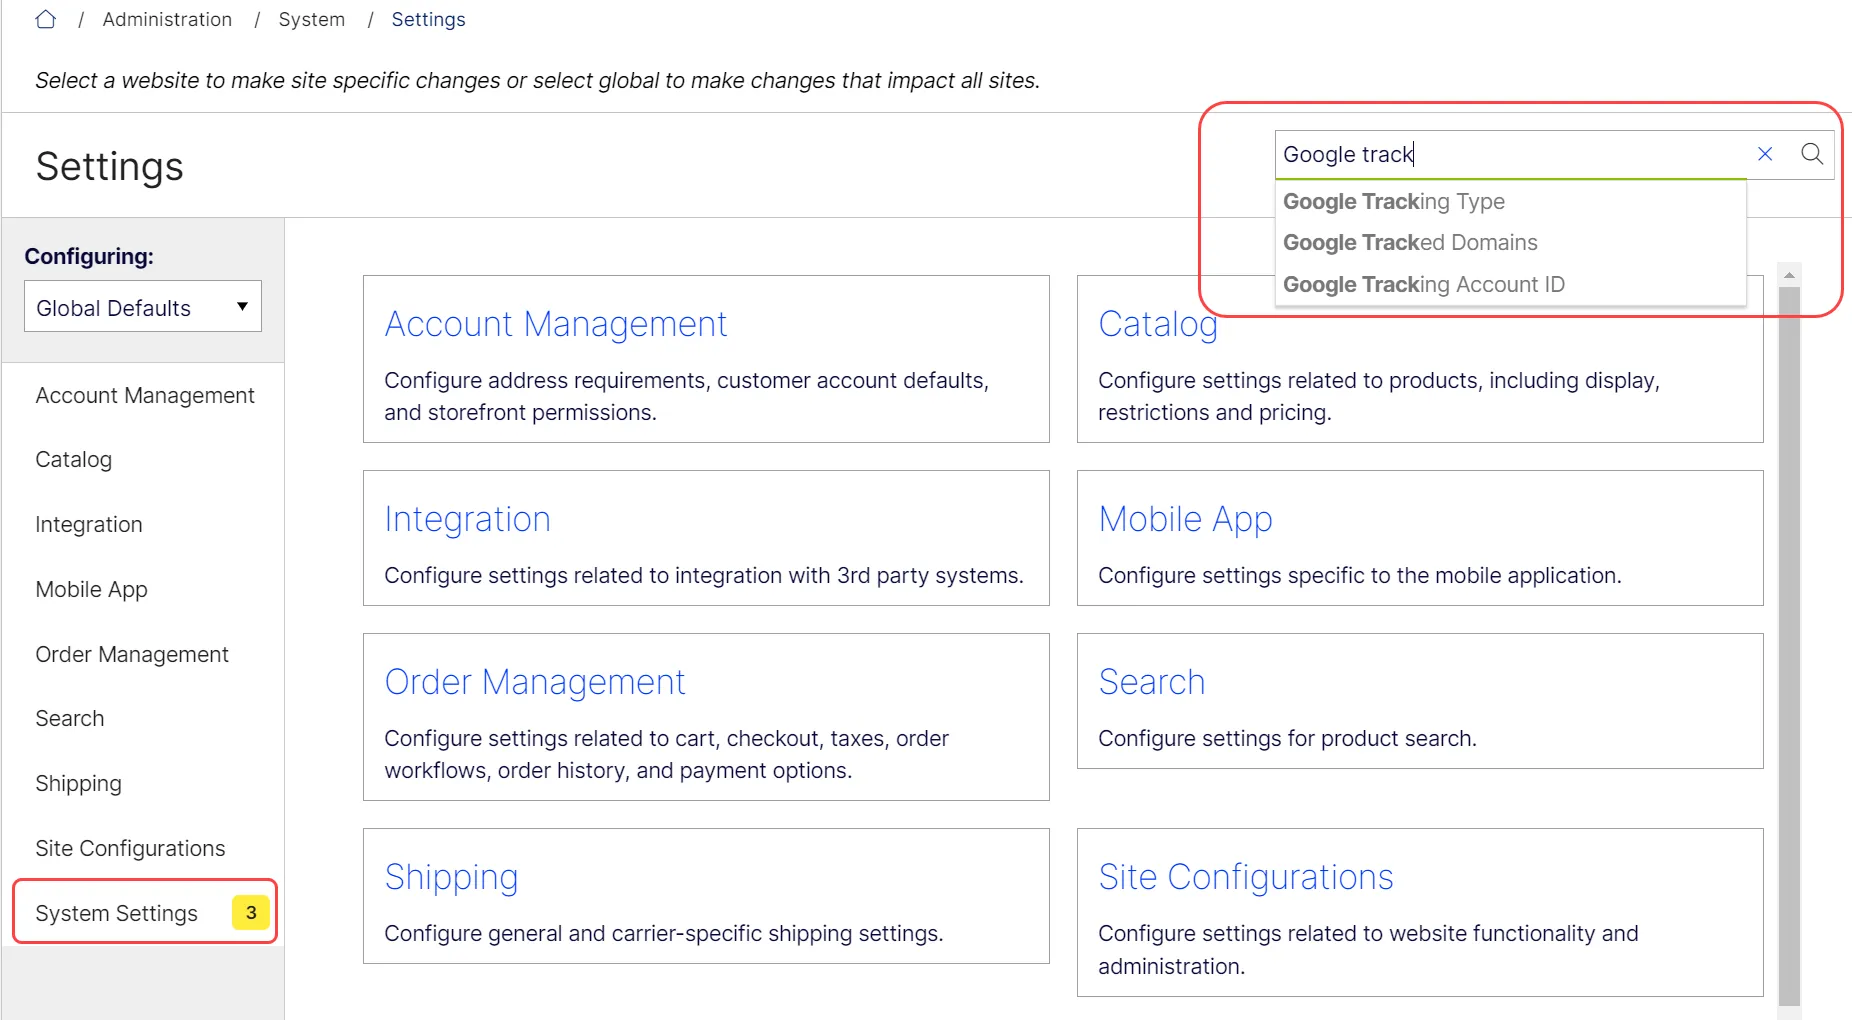Select Catalog in left sidebar
The image size is (1852, 1020).
point(74,460)
